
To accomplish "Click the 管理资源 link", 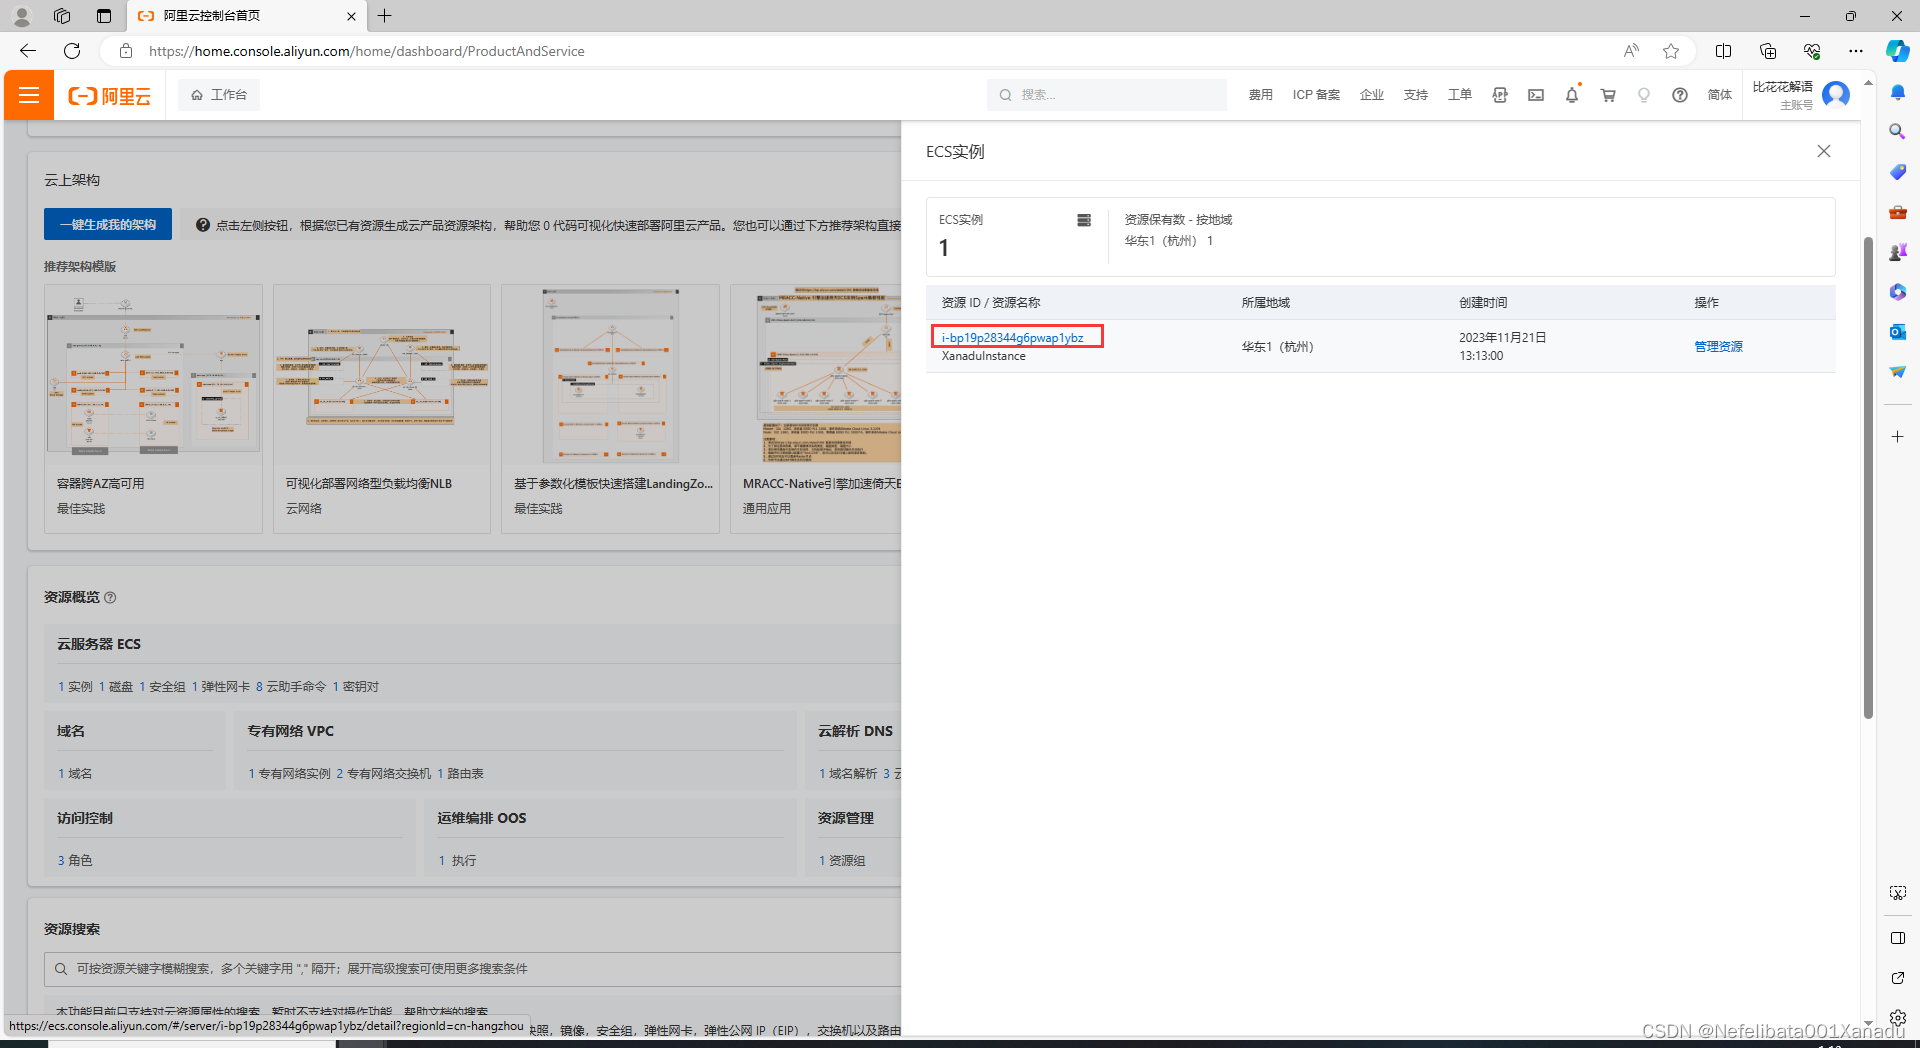I will click(x=1718, y=347).
